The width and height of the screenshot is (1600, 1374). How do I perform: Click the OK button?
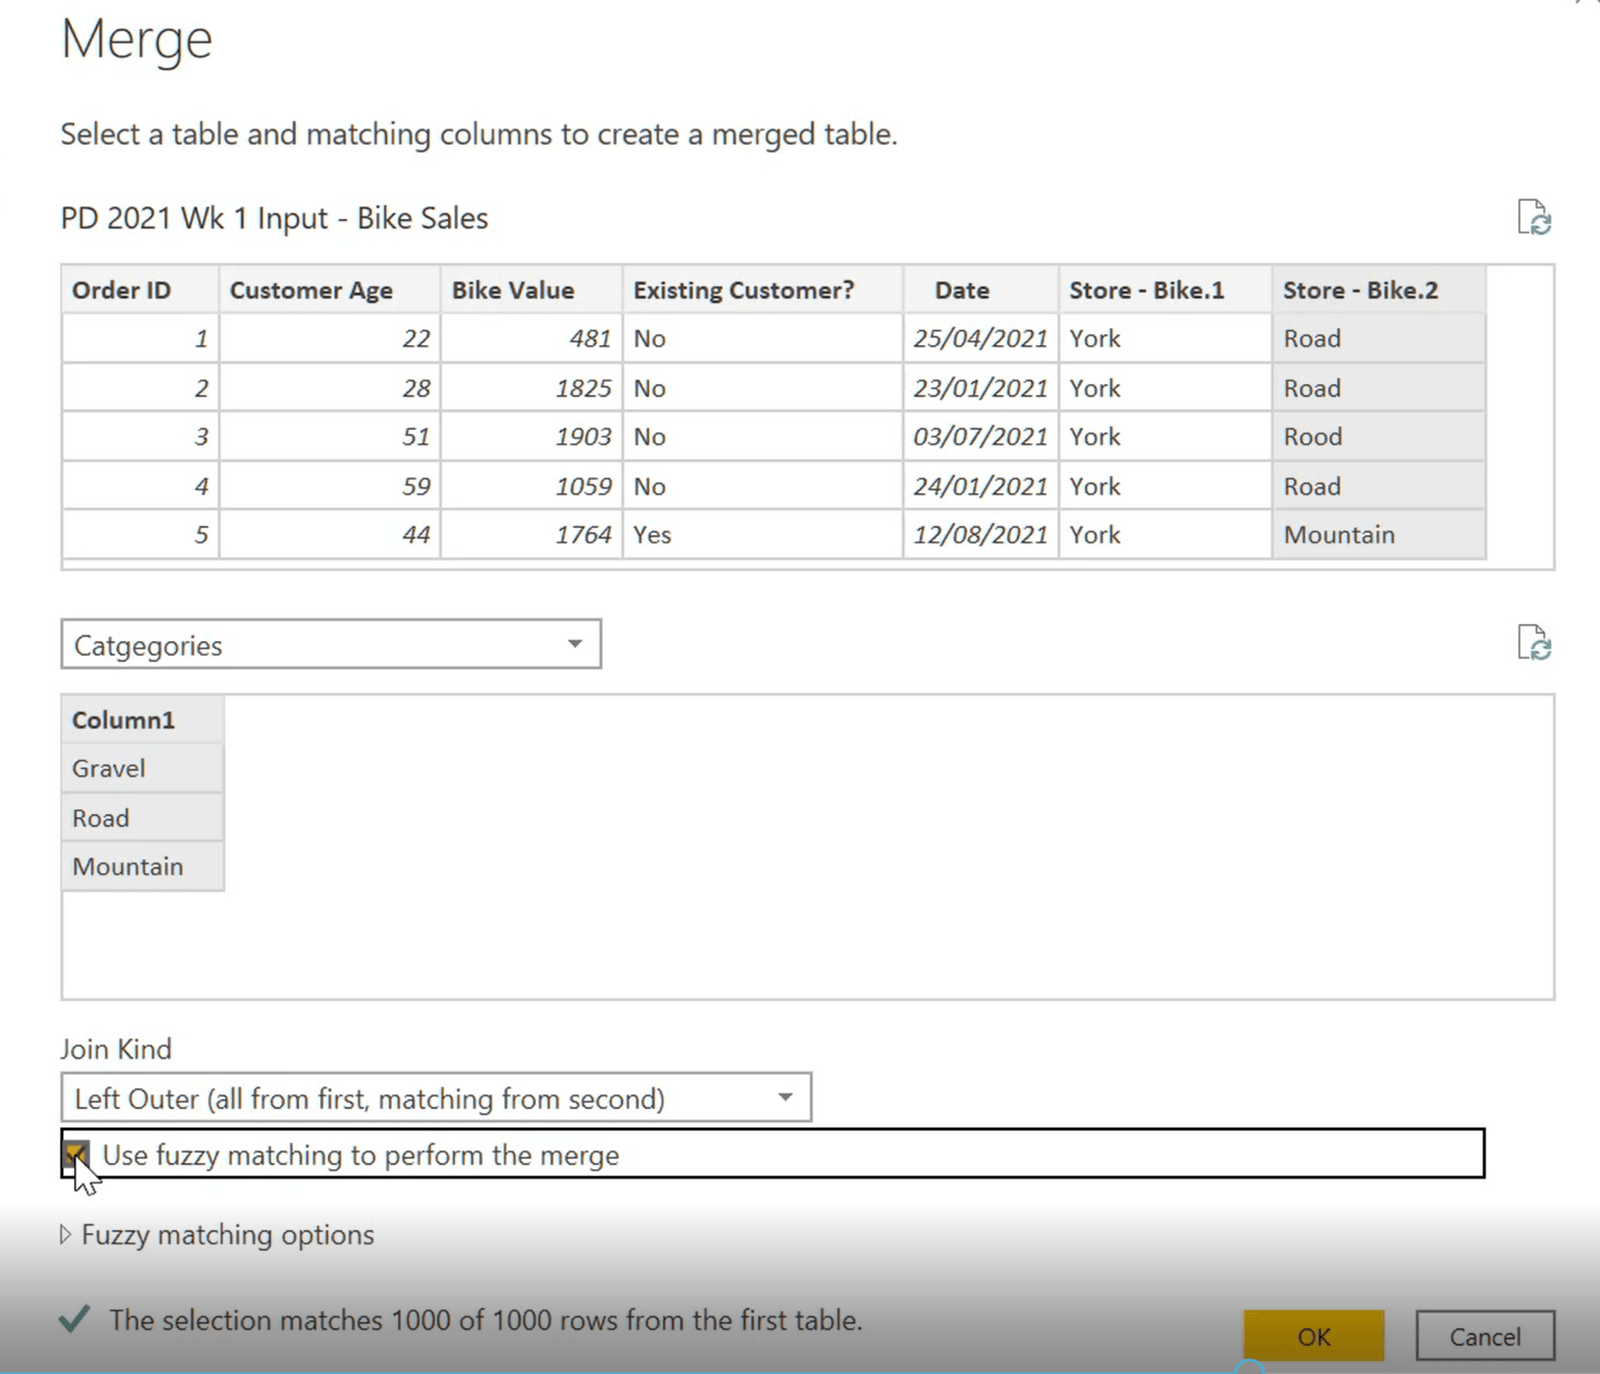tap(1314, 1336)
